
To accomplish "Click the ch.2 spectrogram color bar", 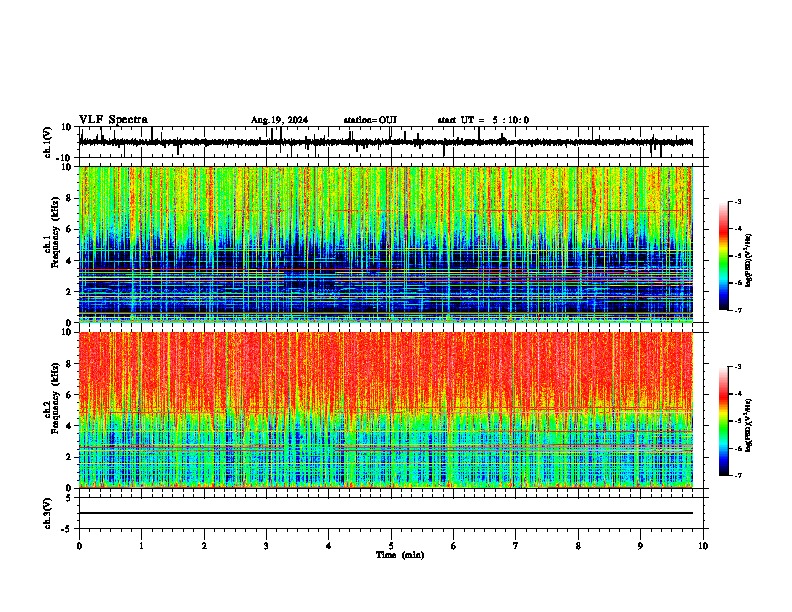I will pyautogui.click(x=724, y=421).
